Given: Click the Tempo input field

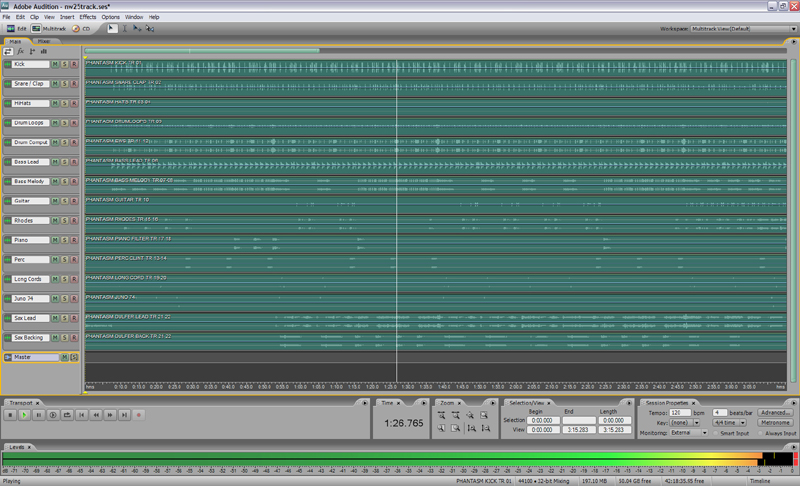Looking at the screenshot, I should [x=680, y=413].
